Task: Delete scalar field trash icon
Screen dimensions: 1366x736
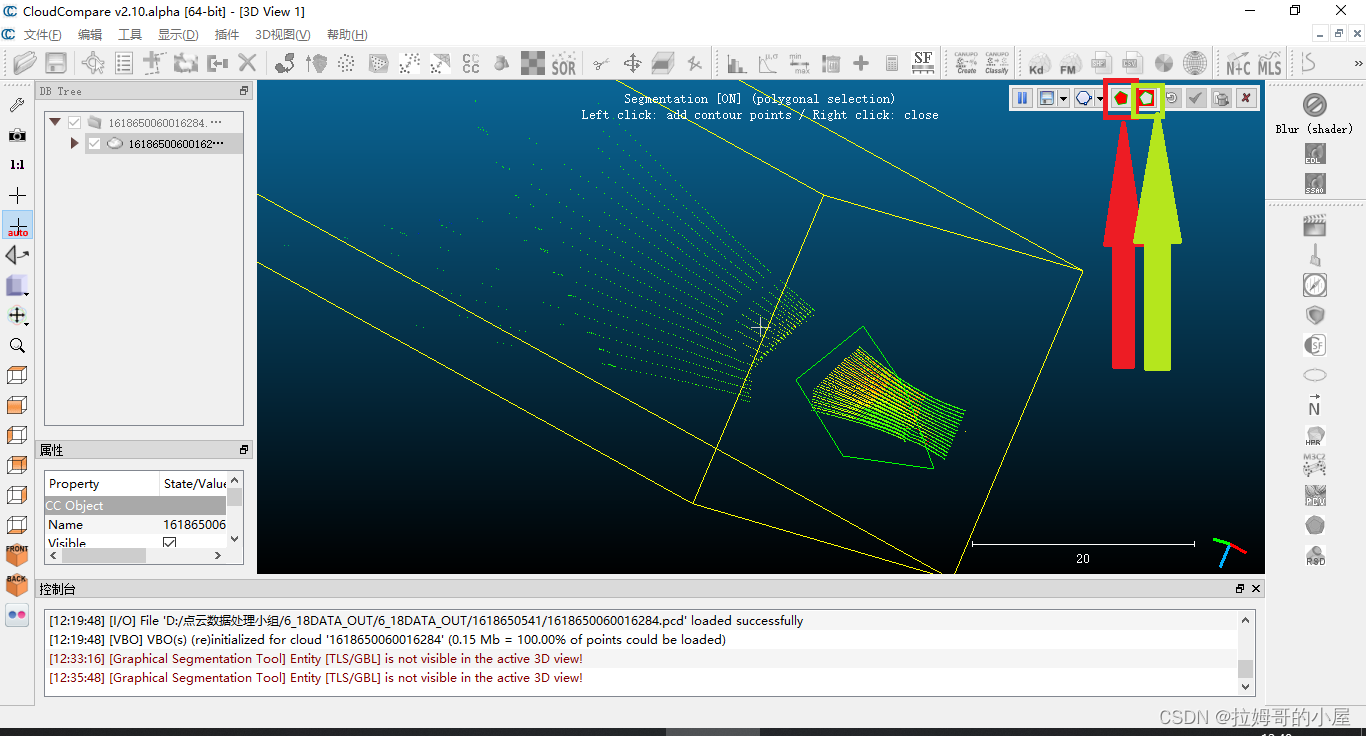Action: click(x=830, y=63)
